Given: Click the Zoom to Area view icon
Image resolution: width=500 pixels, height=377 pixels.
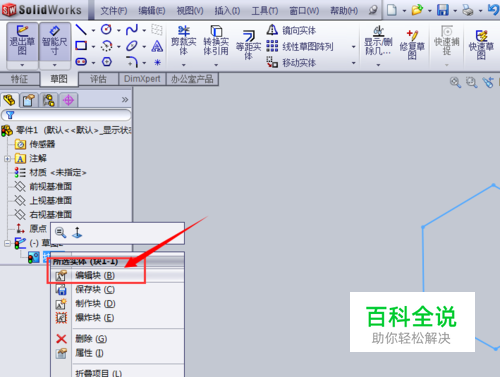Looking at the screenshot, I should [471, 82].
